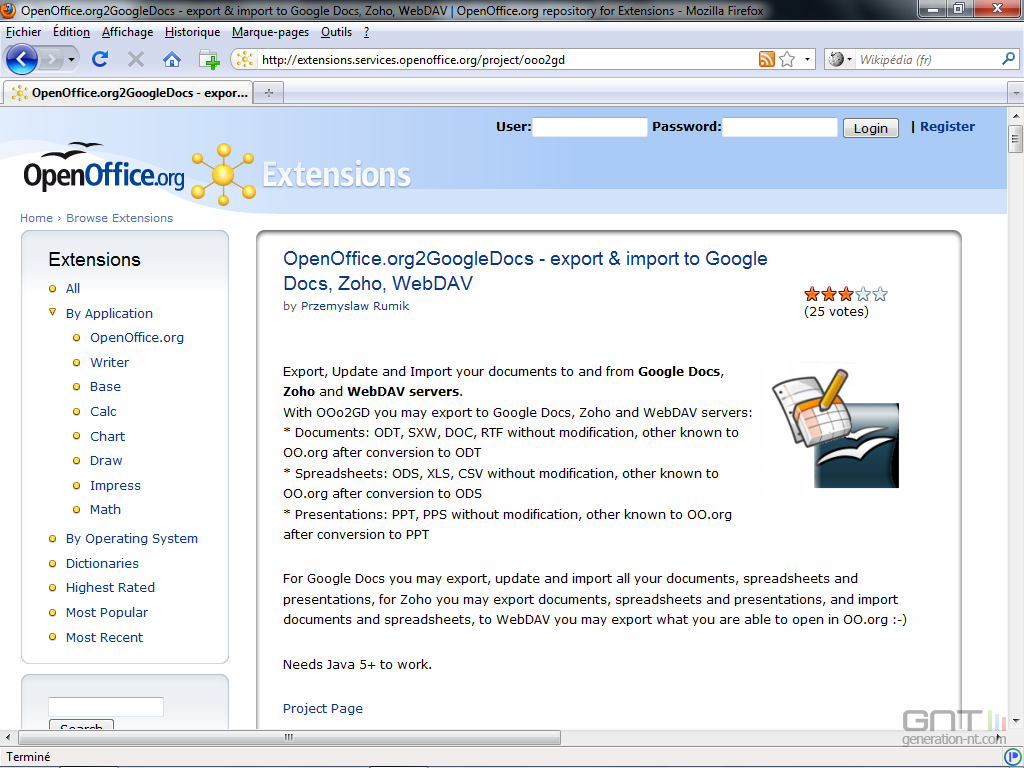Open the Impress category link
The height and width of the screenshot is (768, 1024).
point(115,485)
